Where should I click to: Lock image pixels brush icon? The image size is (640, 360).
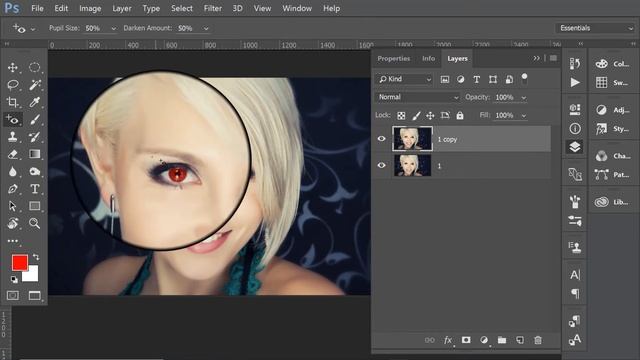[x=416, y=116]
